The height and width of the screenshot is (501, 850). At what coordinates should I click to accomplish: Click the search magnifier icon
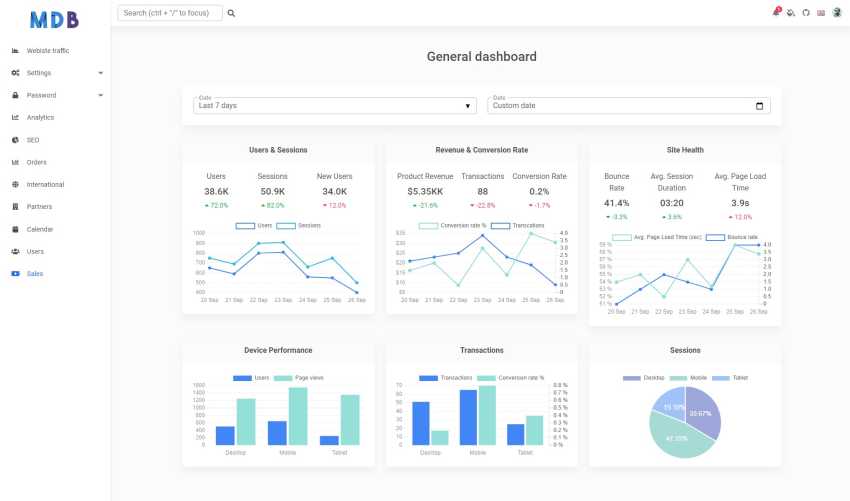[231, 13]
